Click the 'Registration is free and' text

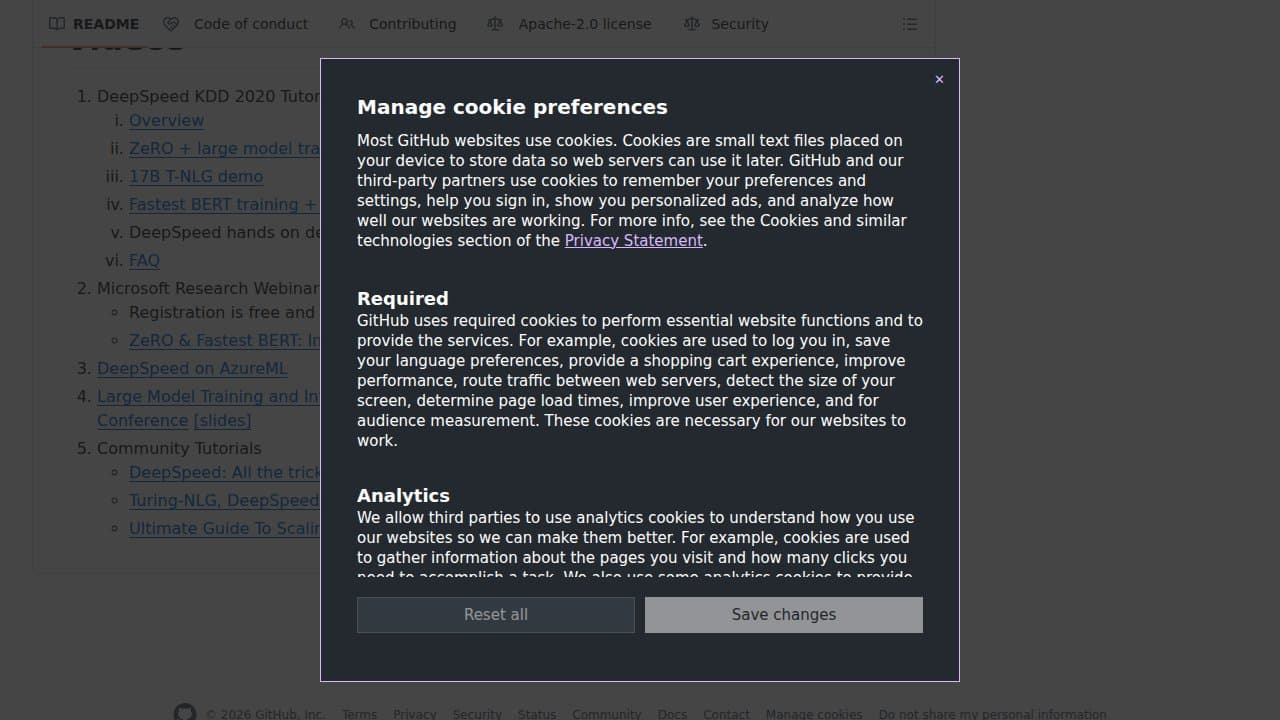[222, 313]
